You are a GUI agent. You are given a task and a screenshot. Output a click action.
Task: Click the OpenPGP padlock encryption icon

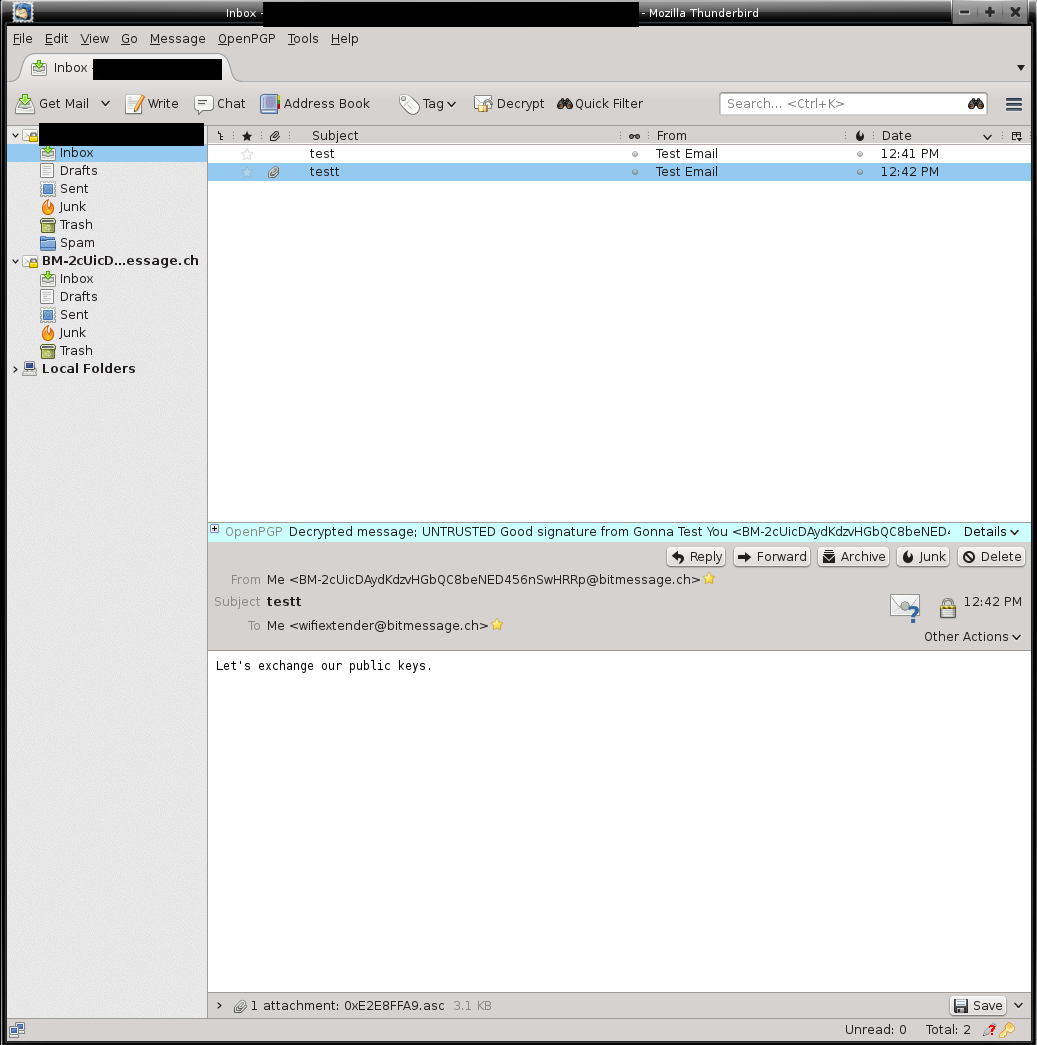[x=947, y=607]
